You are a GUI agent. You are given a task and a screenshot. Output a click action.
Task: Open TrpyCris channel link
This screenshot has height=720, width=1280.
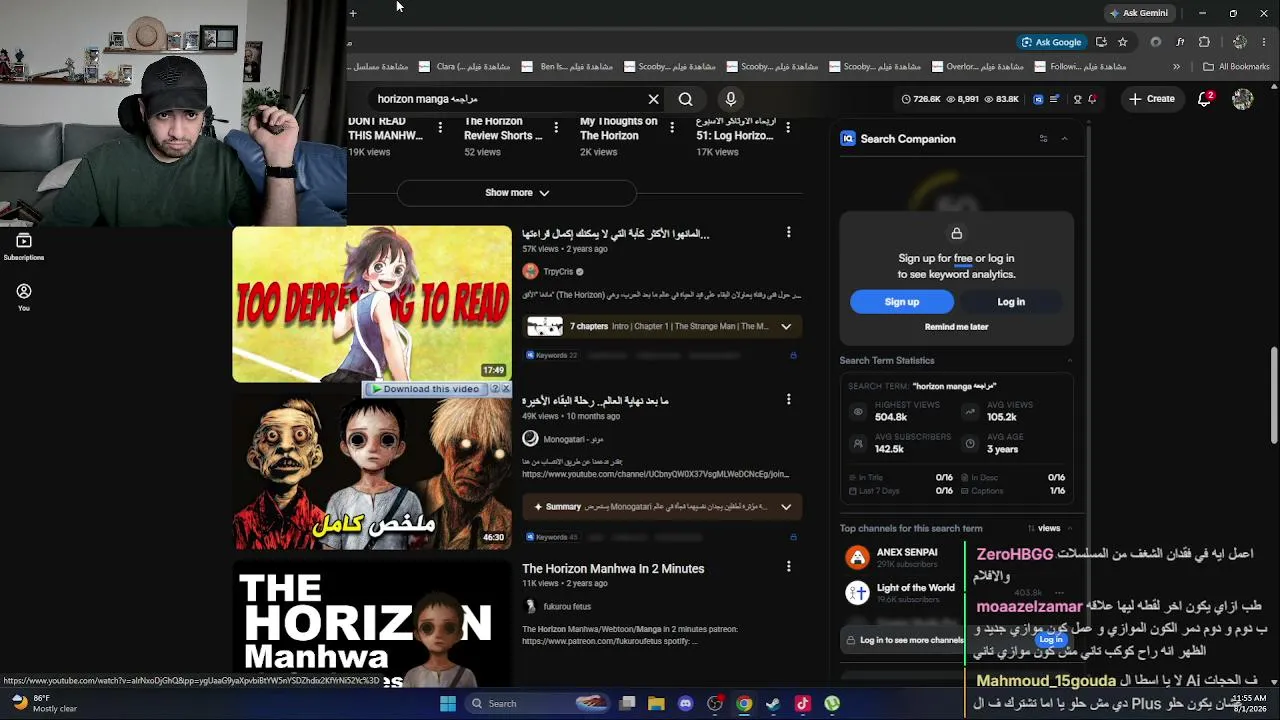[559, 271]
